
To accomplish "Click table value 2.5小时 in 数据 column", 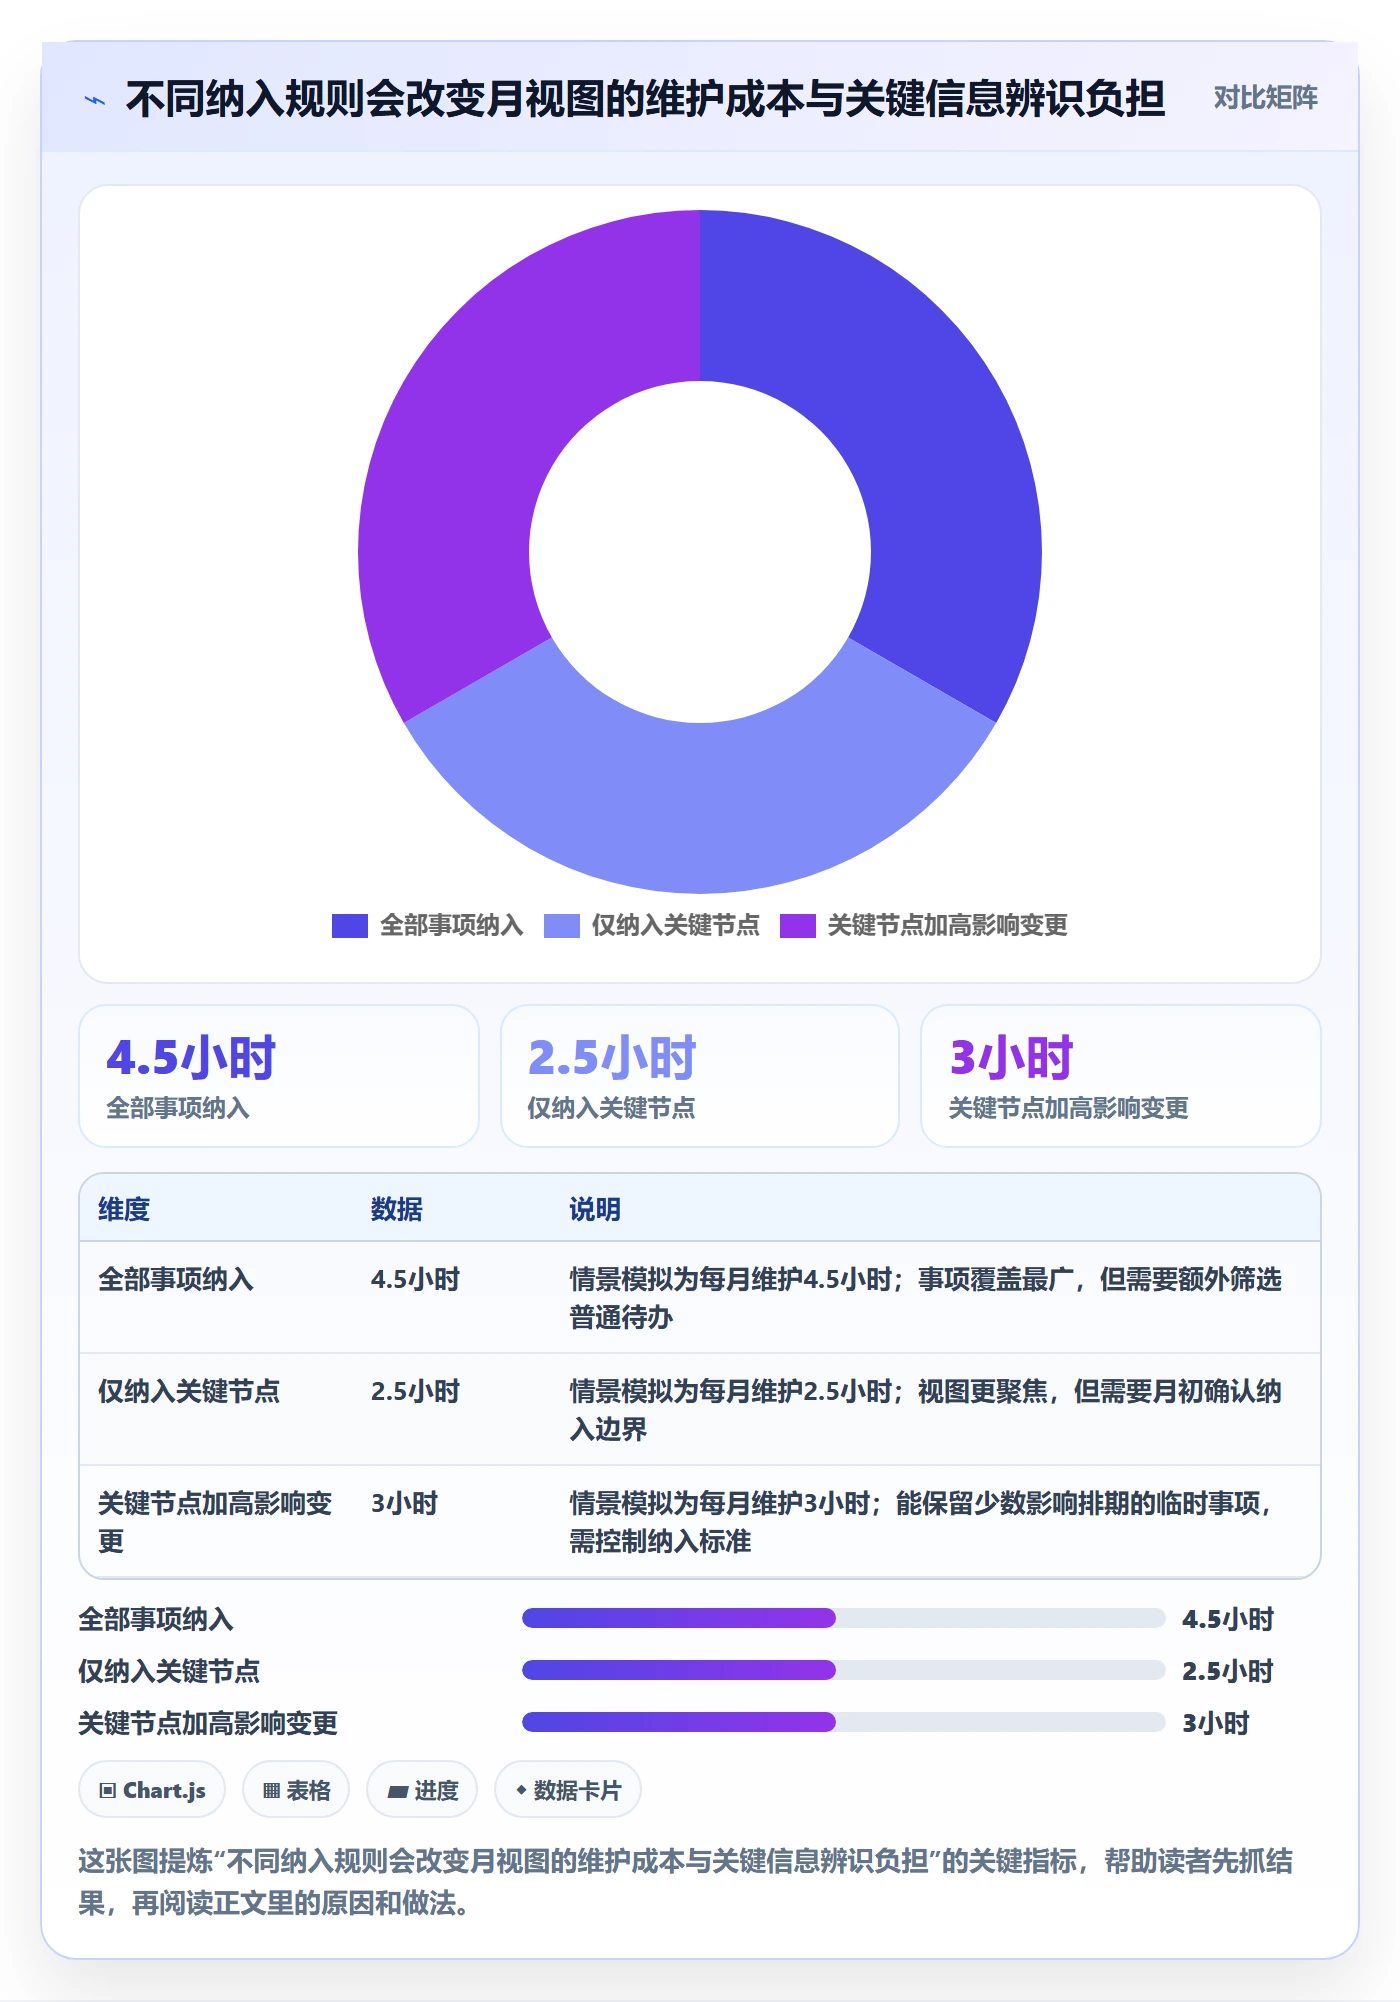I will click(x=415, y=1391).
